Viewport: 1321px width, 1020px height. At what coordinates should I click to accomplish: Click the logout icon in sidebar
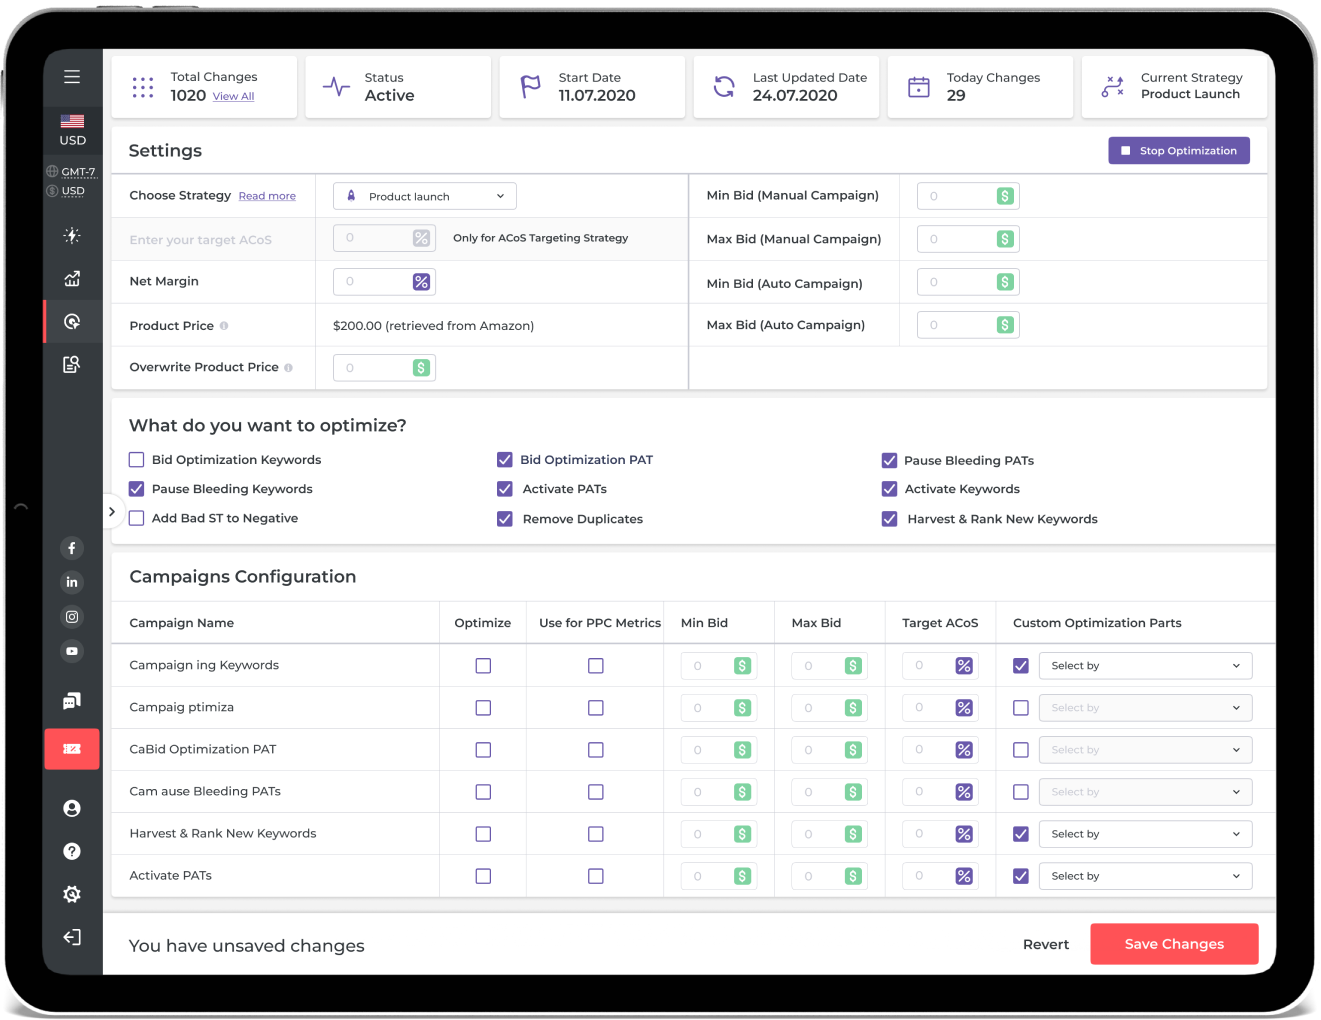tap(72, 937)
